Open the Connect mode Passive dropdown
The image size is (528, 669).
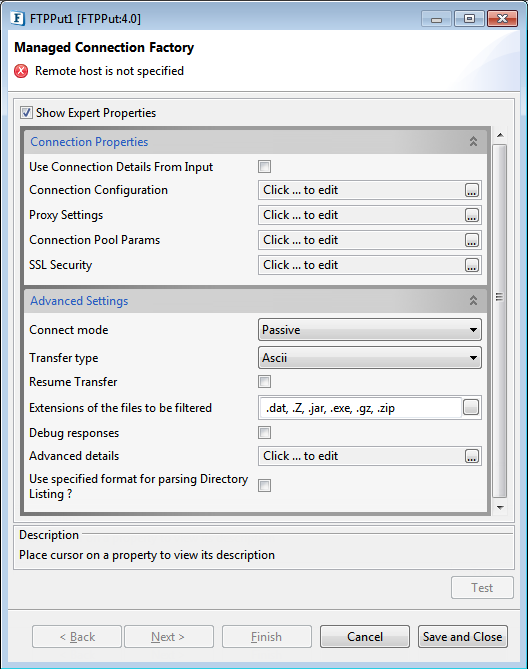click(x=370, y=330)
